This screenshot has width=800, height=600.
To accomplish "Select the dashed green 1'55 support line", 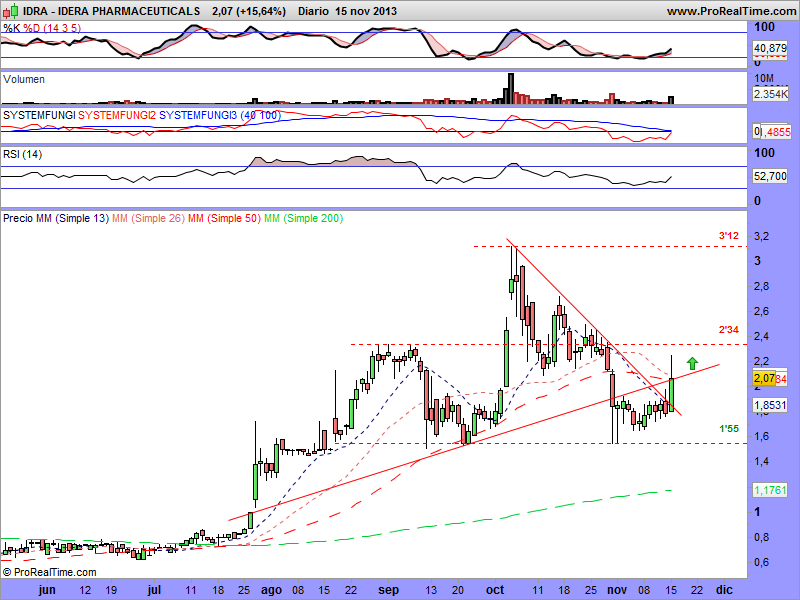I will click(x=541, y=443).
